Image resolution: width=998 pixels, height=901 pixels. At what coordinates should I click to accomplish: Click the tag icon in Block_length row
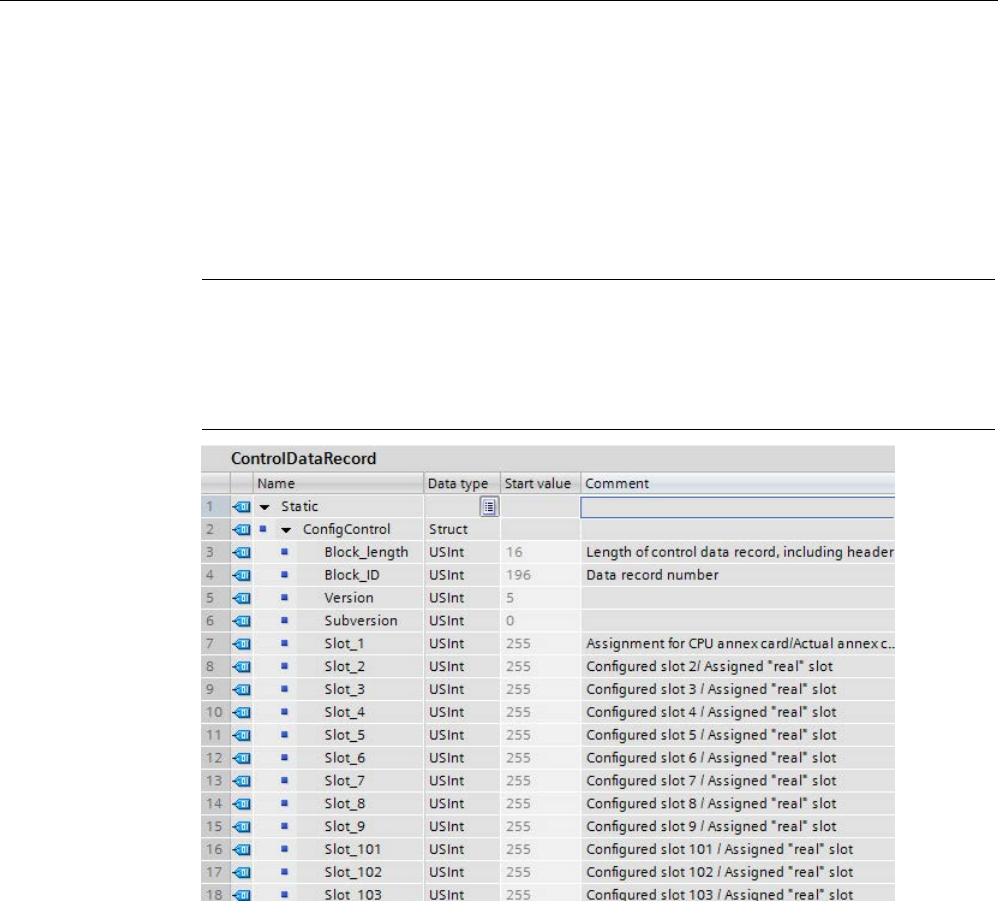click(x=241, y=553)
